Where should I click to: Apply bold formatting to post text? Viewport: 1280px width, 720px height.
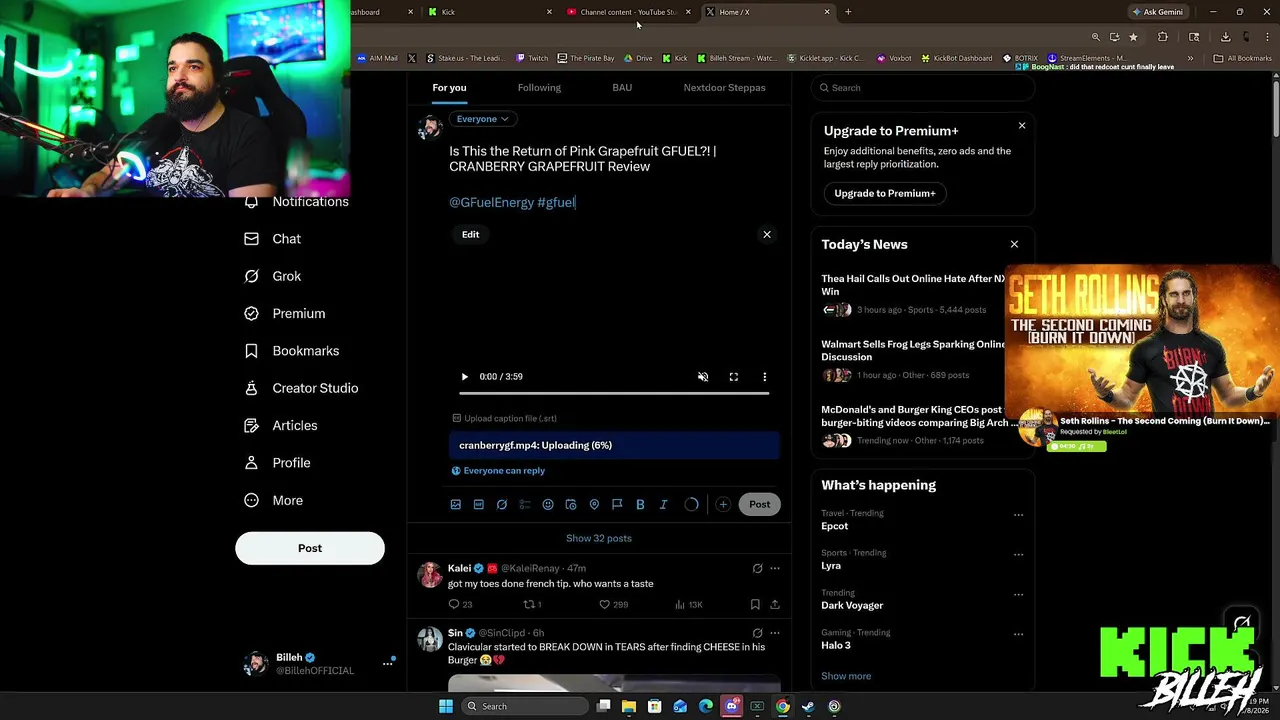[x=640, y=505]
